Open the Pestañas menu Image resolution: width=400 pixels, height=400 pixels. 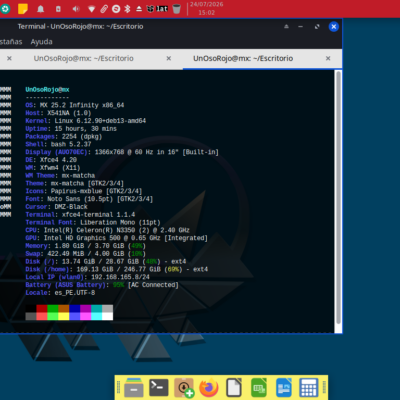(x=11, y=42)
